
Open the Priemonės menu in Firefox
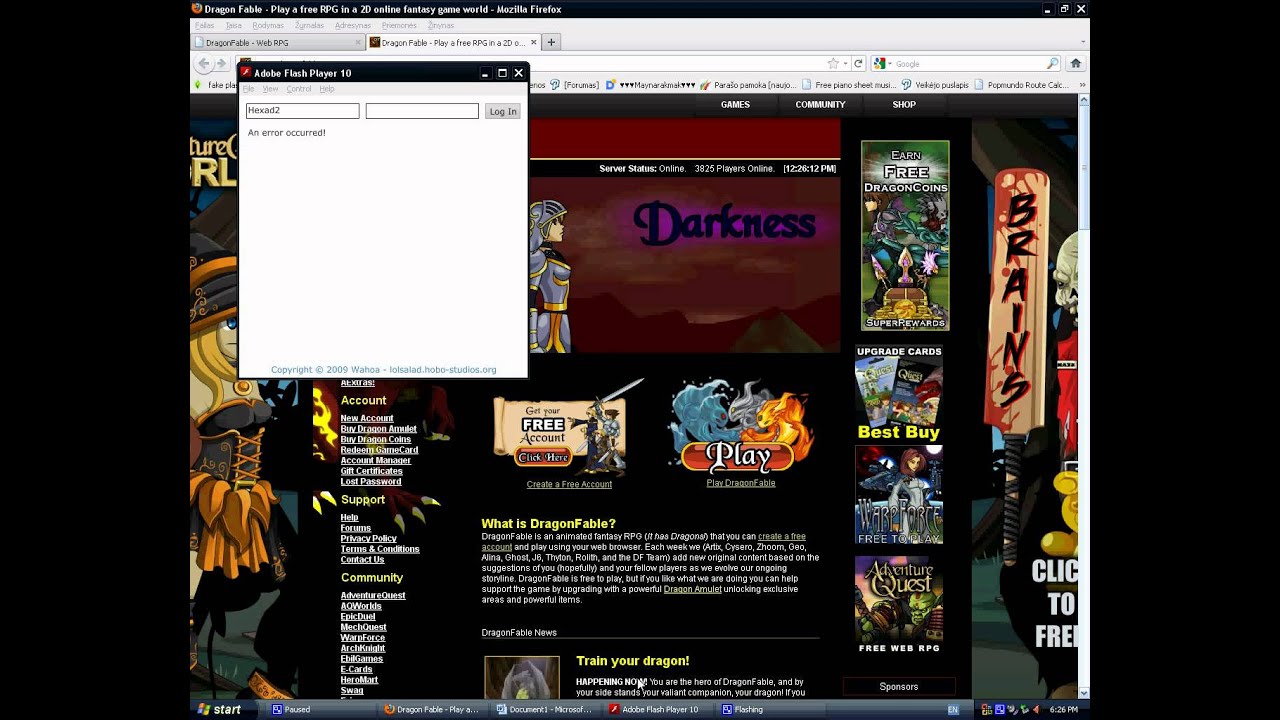tap(399, 25)
